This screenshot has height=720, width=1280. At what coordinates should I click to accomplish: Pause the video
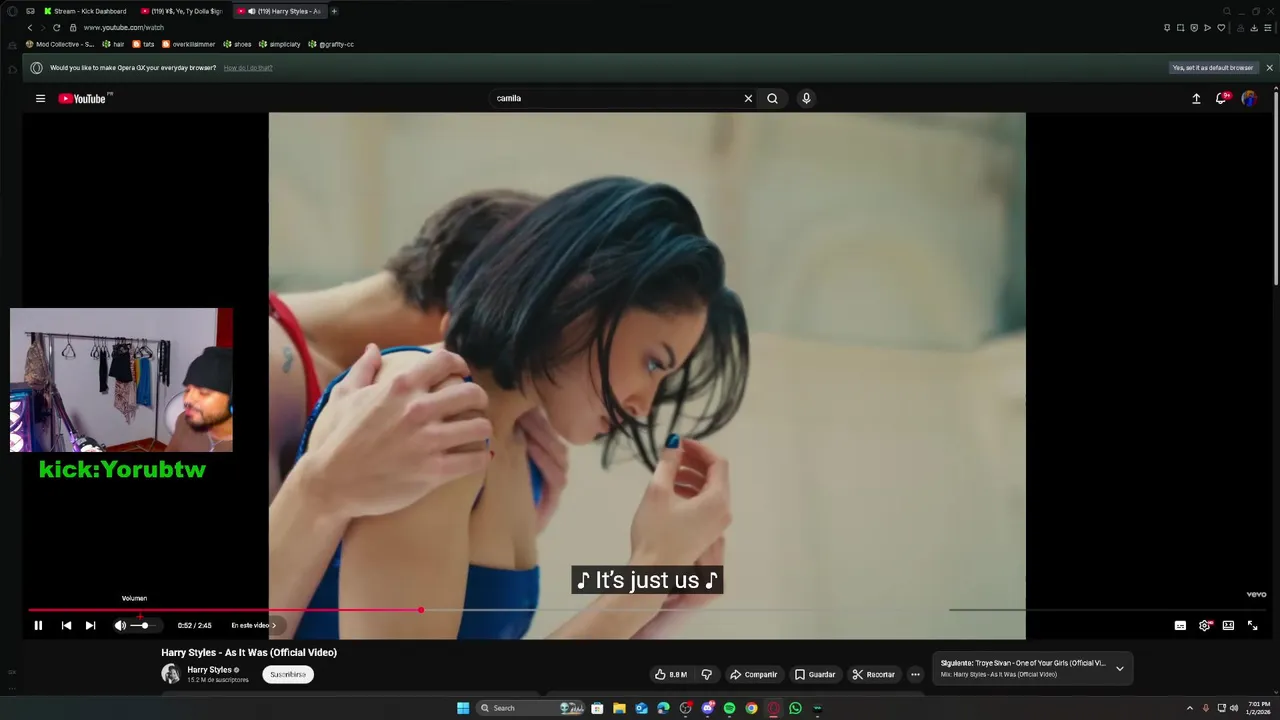coord(38,625)
